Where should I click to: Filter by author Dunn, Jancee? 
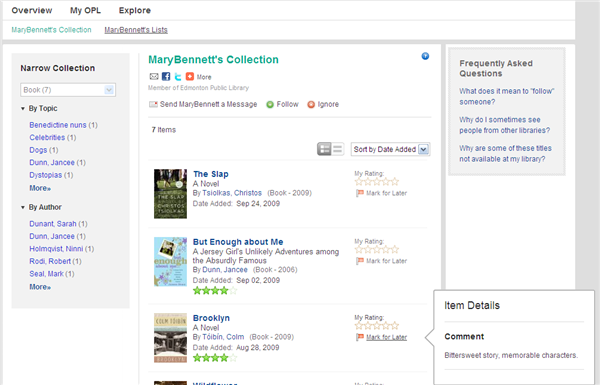click(x=52, y=236)
